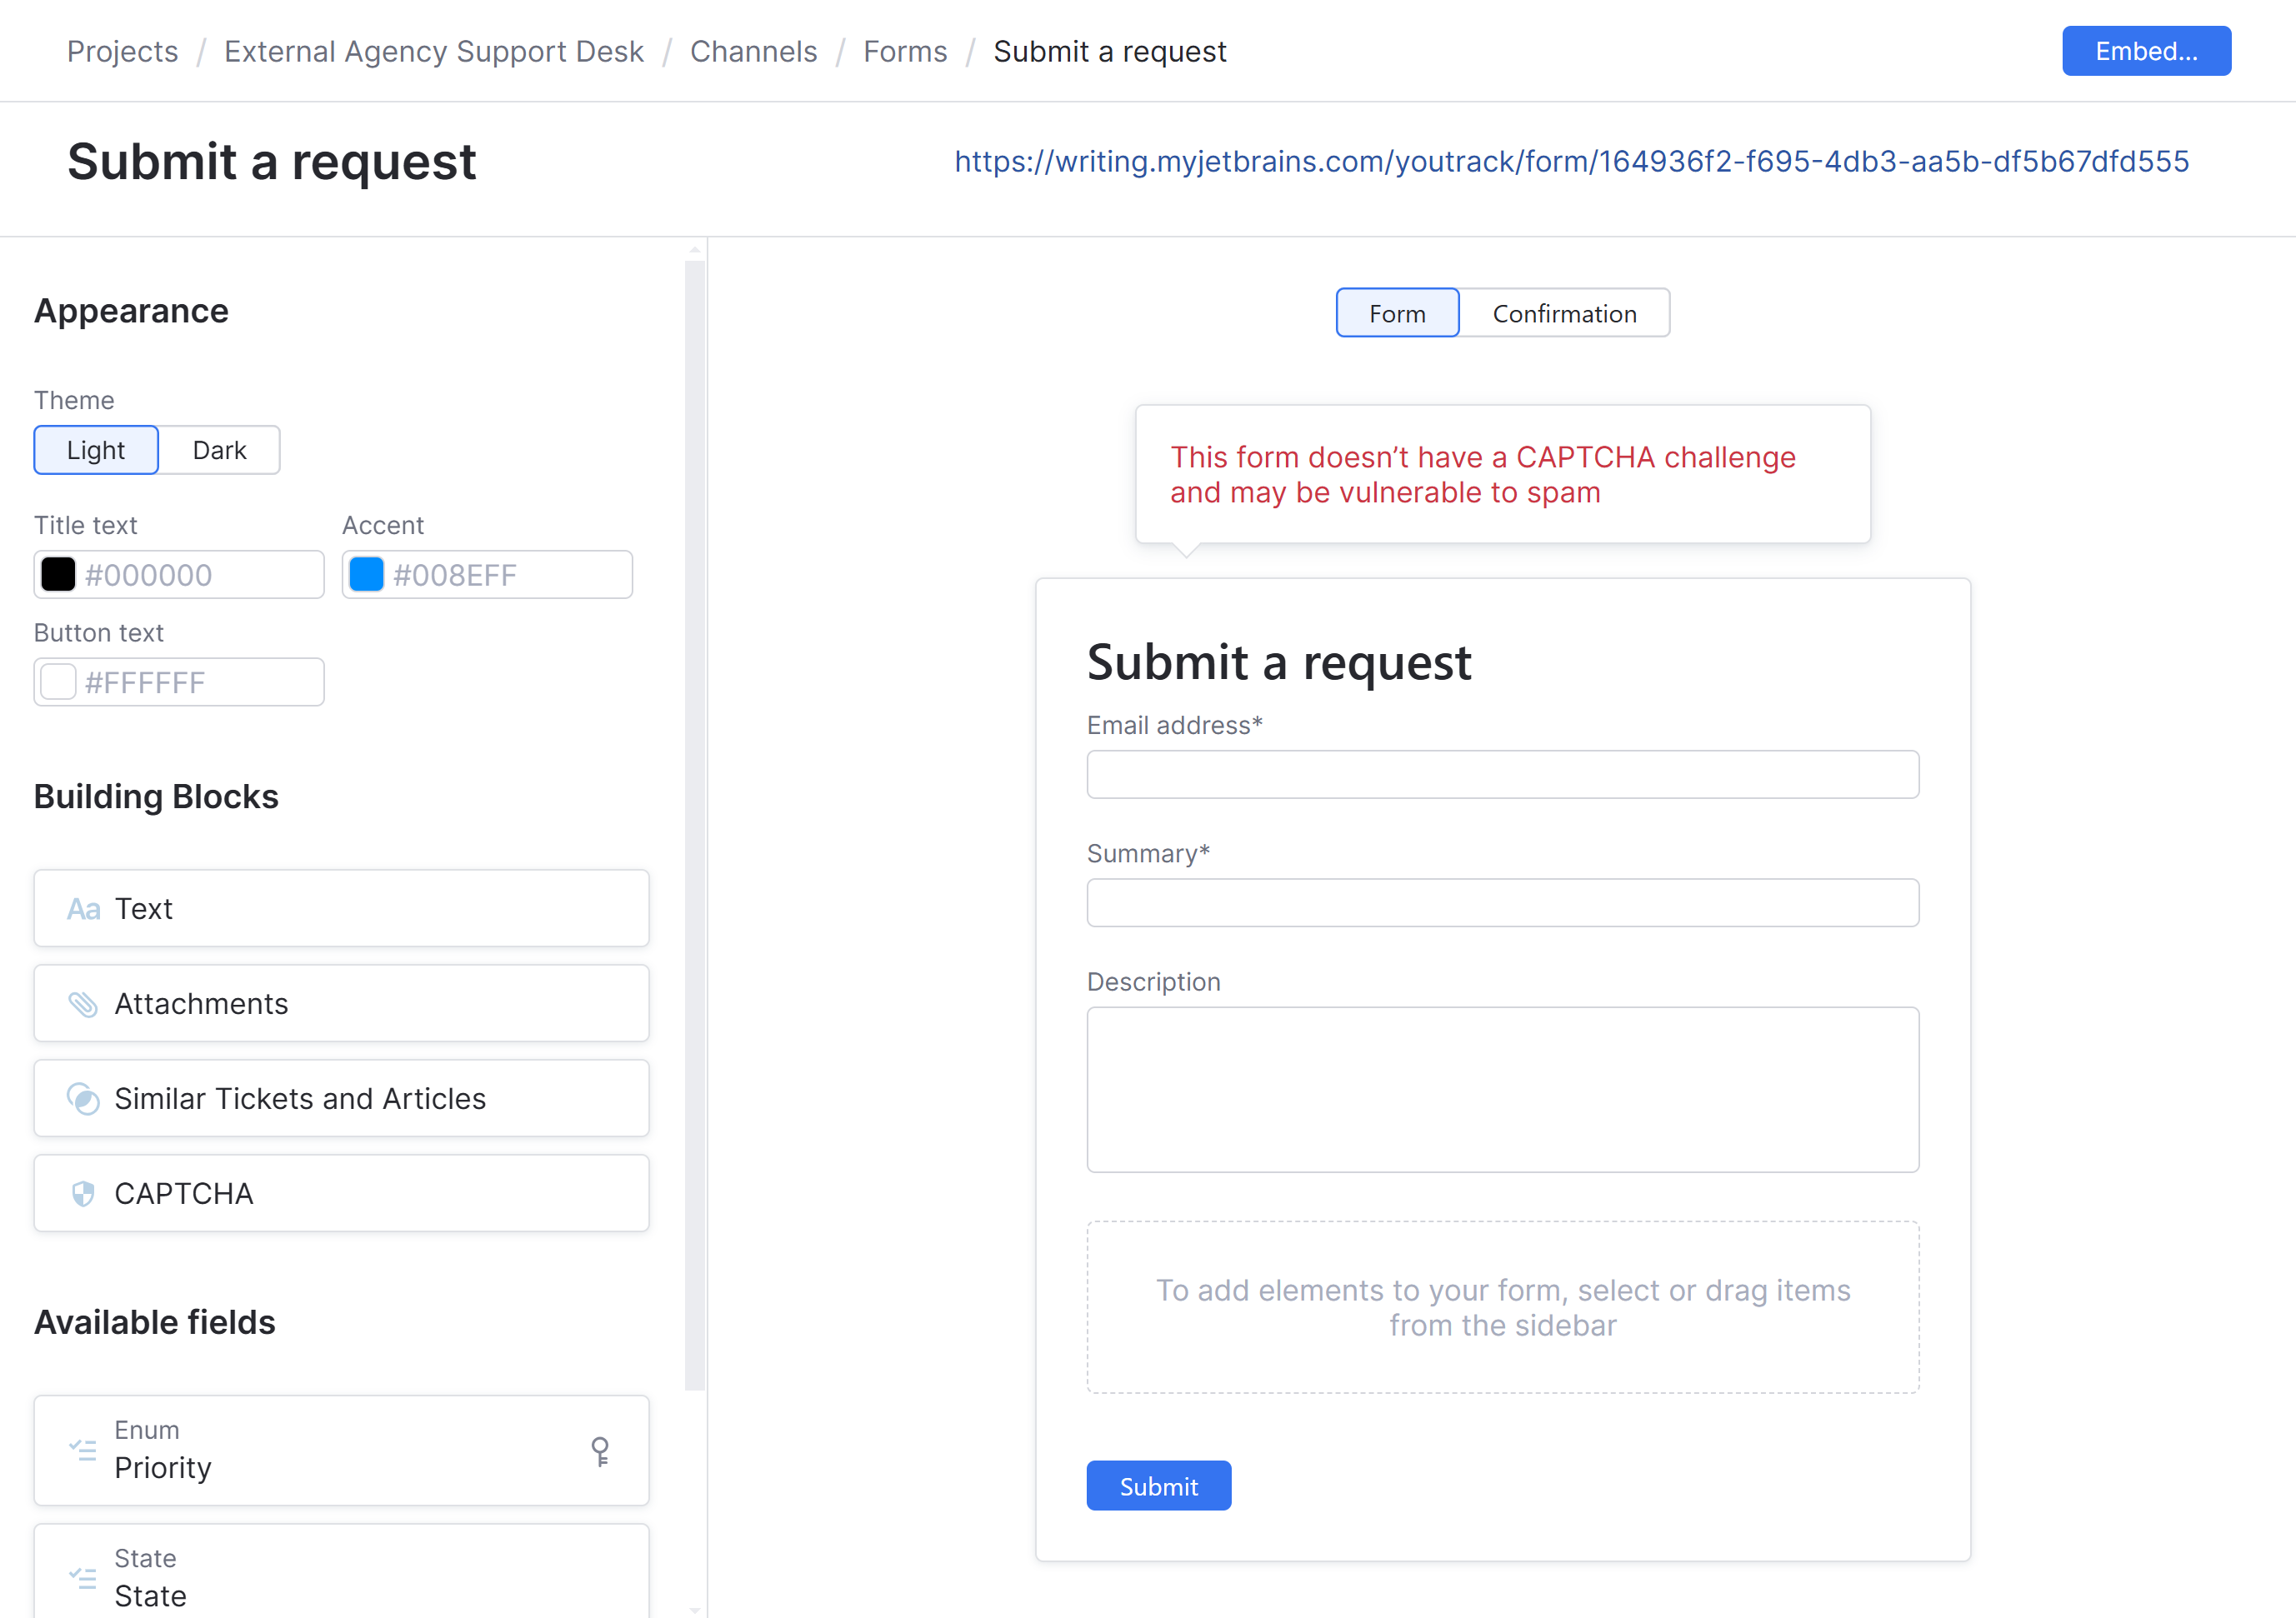Open the Embed options button
The width and height of the screenshot is (2296, 1618).
point(2146,51)
